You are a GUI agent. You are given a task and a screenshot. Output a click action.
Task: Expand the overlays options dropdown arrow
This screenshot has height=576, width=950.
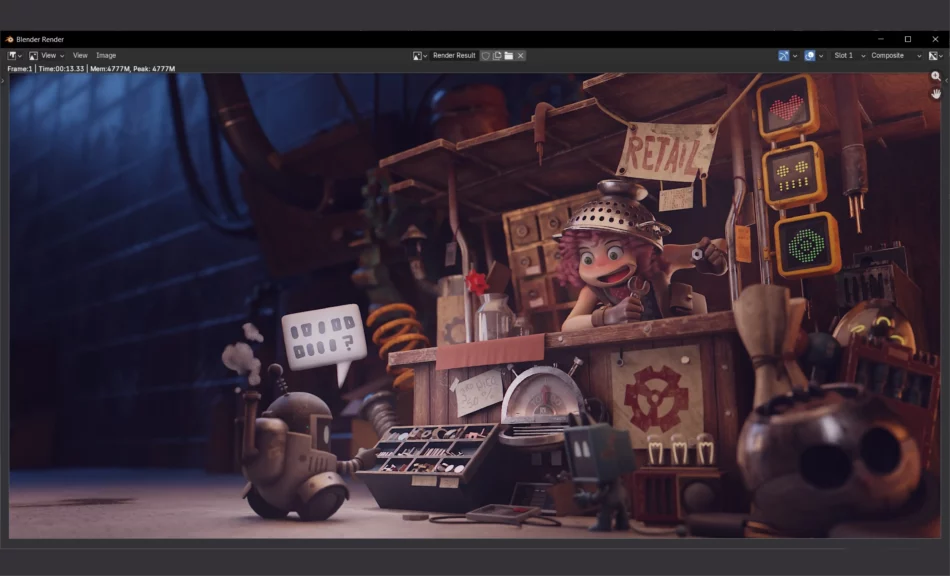821,56
